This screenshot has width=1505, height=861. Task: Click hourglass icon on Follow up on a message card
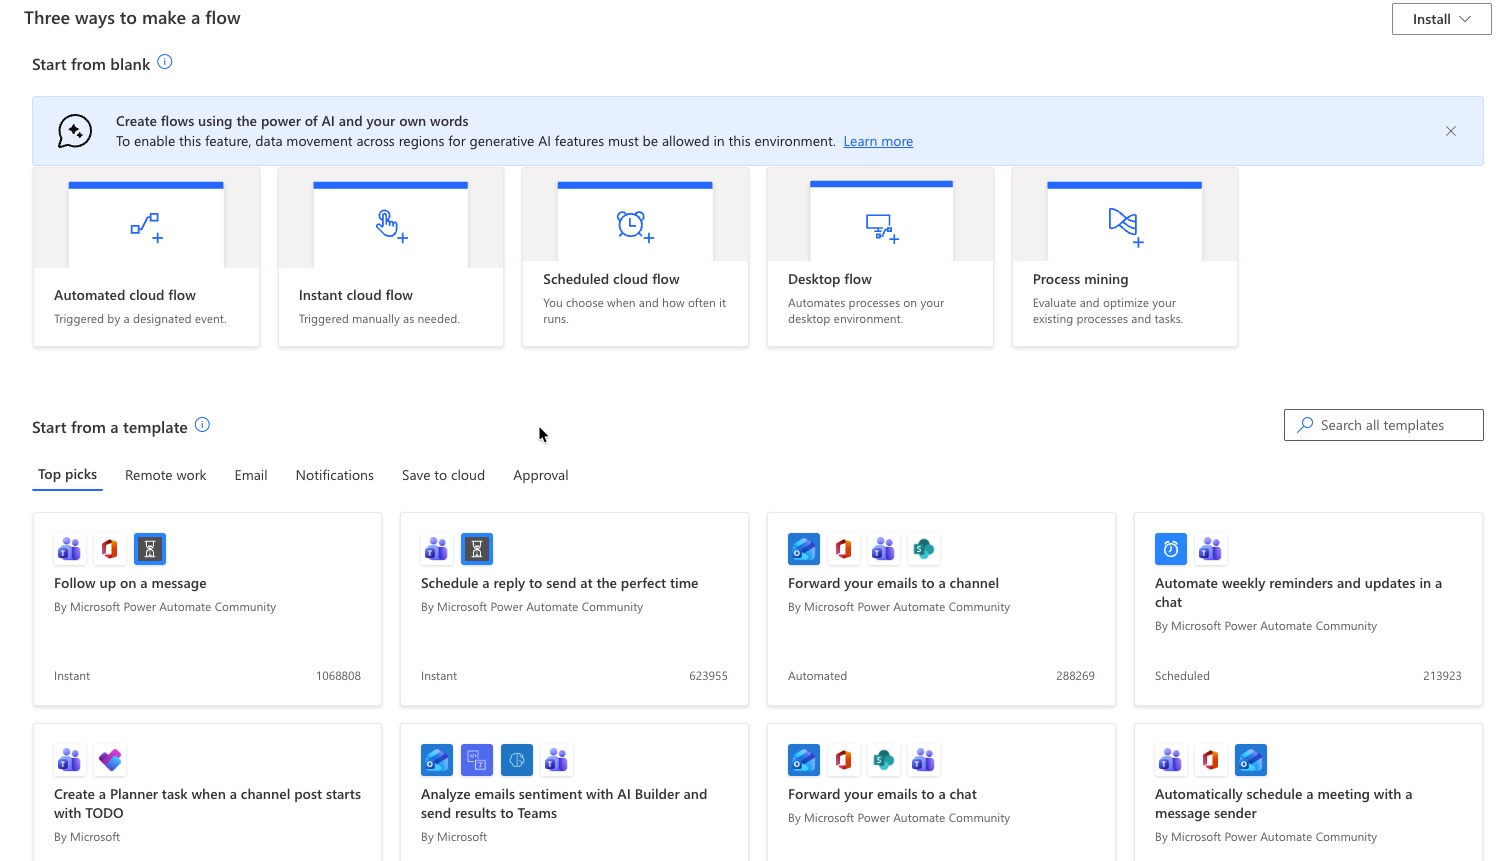(x=150, y=549)
